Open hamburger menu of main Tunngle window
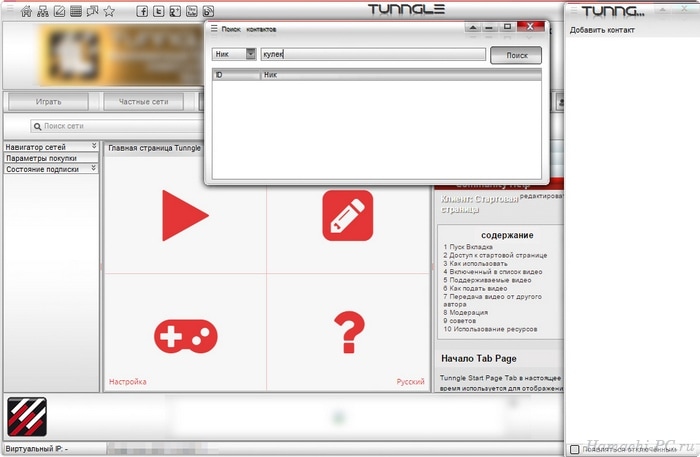This screenshot has height=457, width=700. coord(10,8)
